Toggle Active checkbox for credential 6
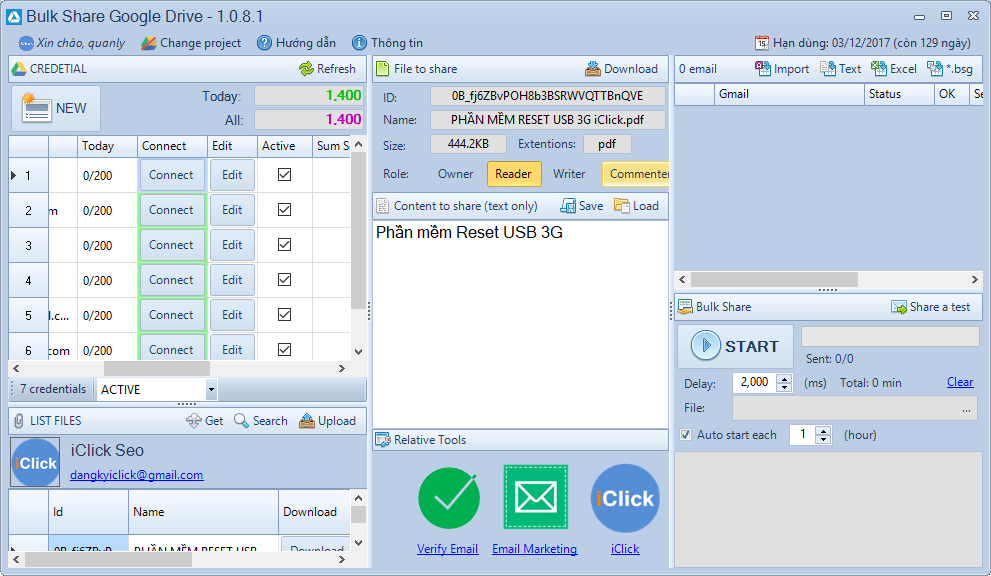This screenshot has height=576, width=991. [x=284, y=350]
